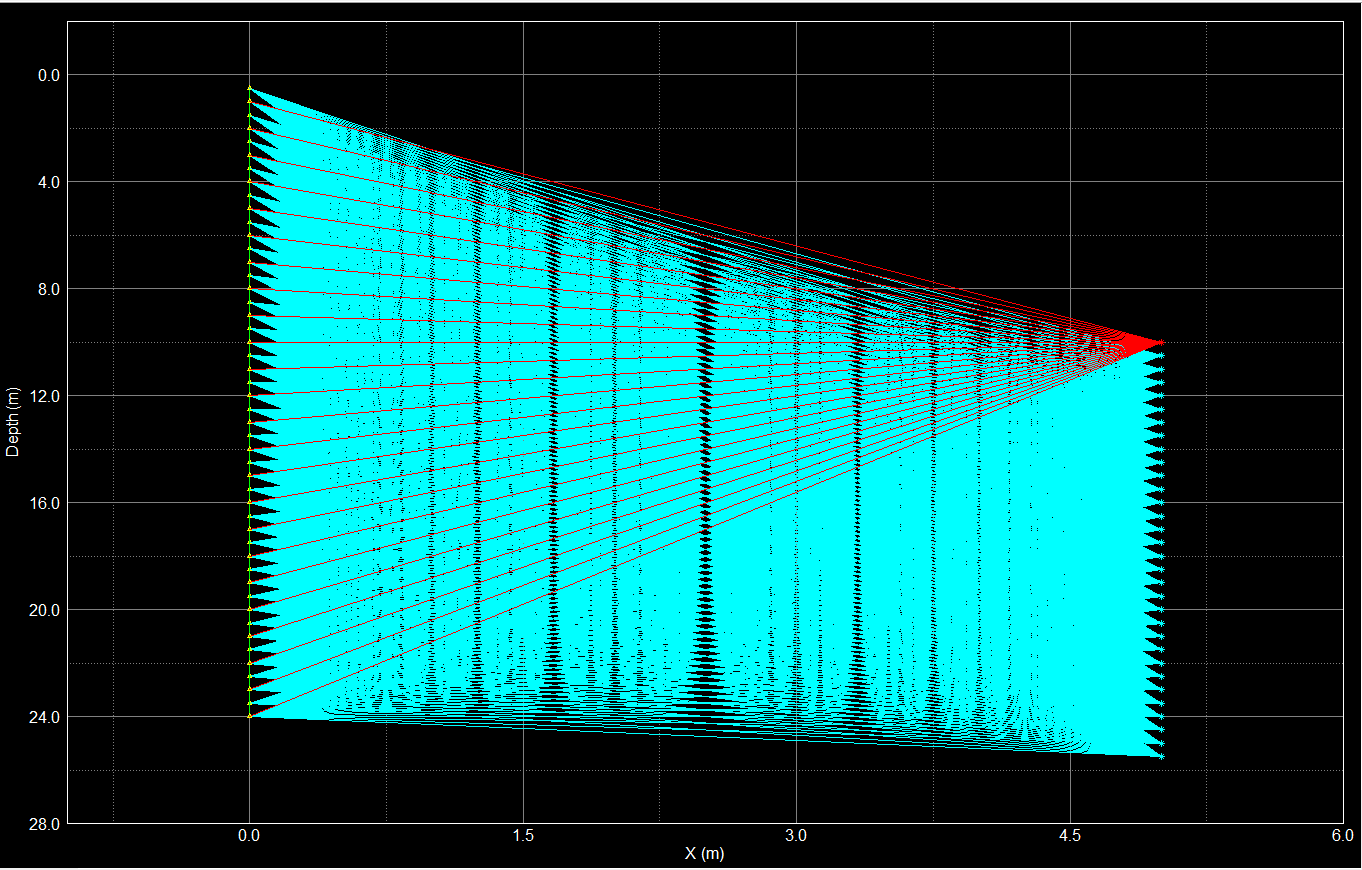Image resolution: width=1362 pixels, height=870 pixels.
Task: Click the red ray convergence point at right
Action: [x=1161, y=342]
